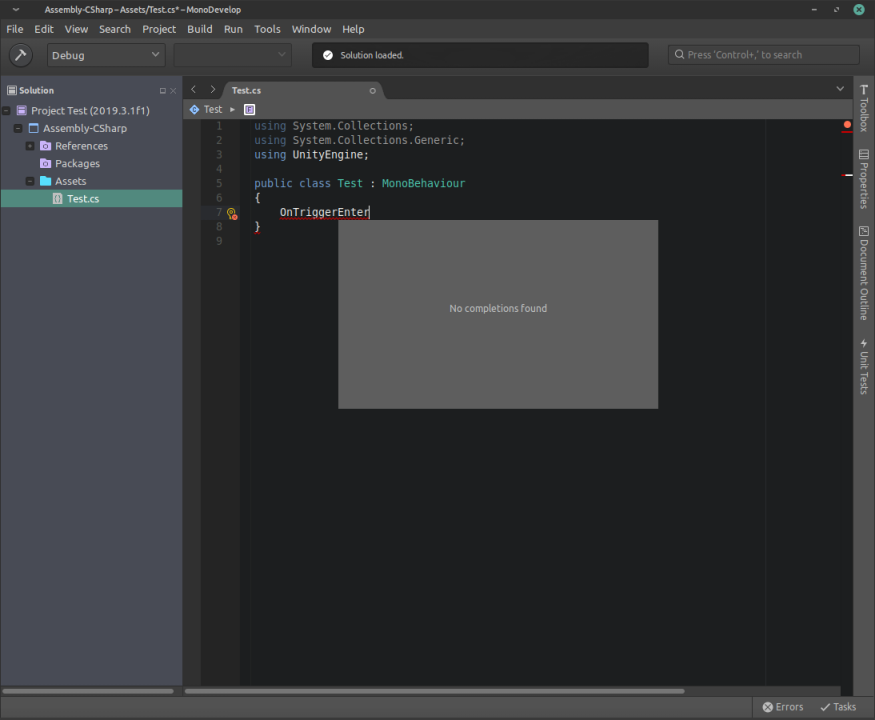Image resolution: width=875 pixels, height=720 pixels.
Task: Select the Test class icon in breadcrumb
Action: coord(196,109)
